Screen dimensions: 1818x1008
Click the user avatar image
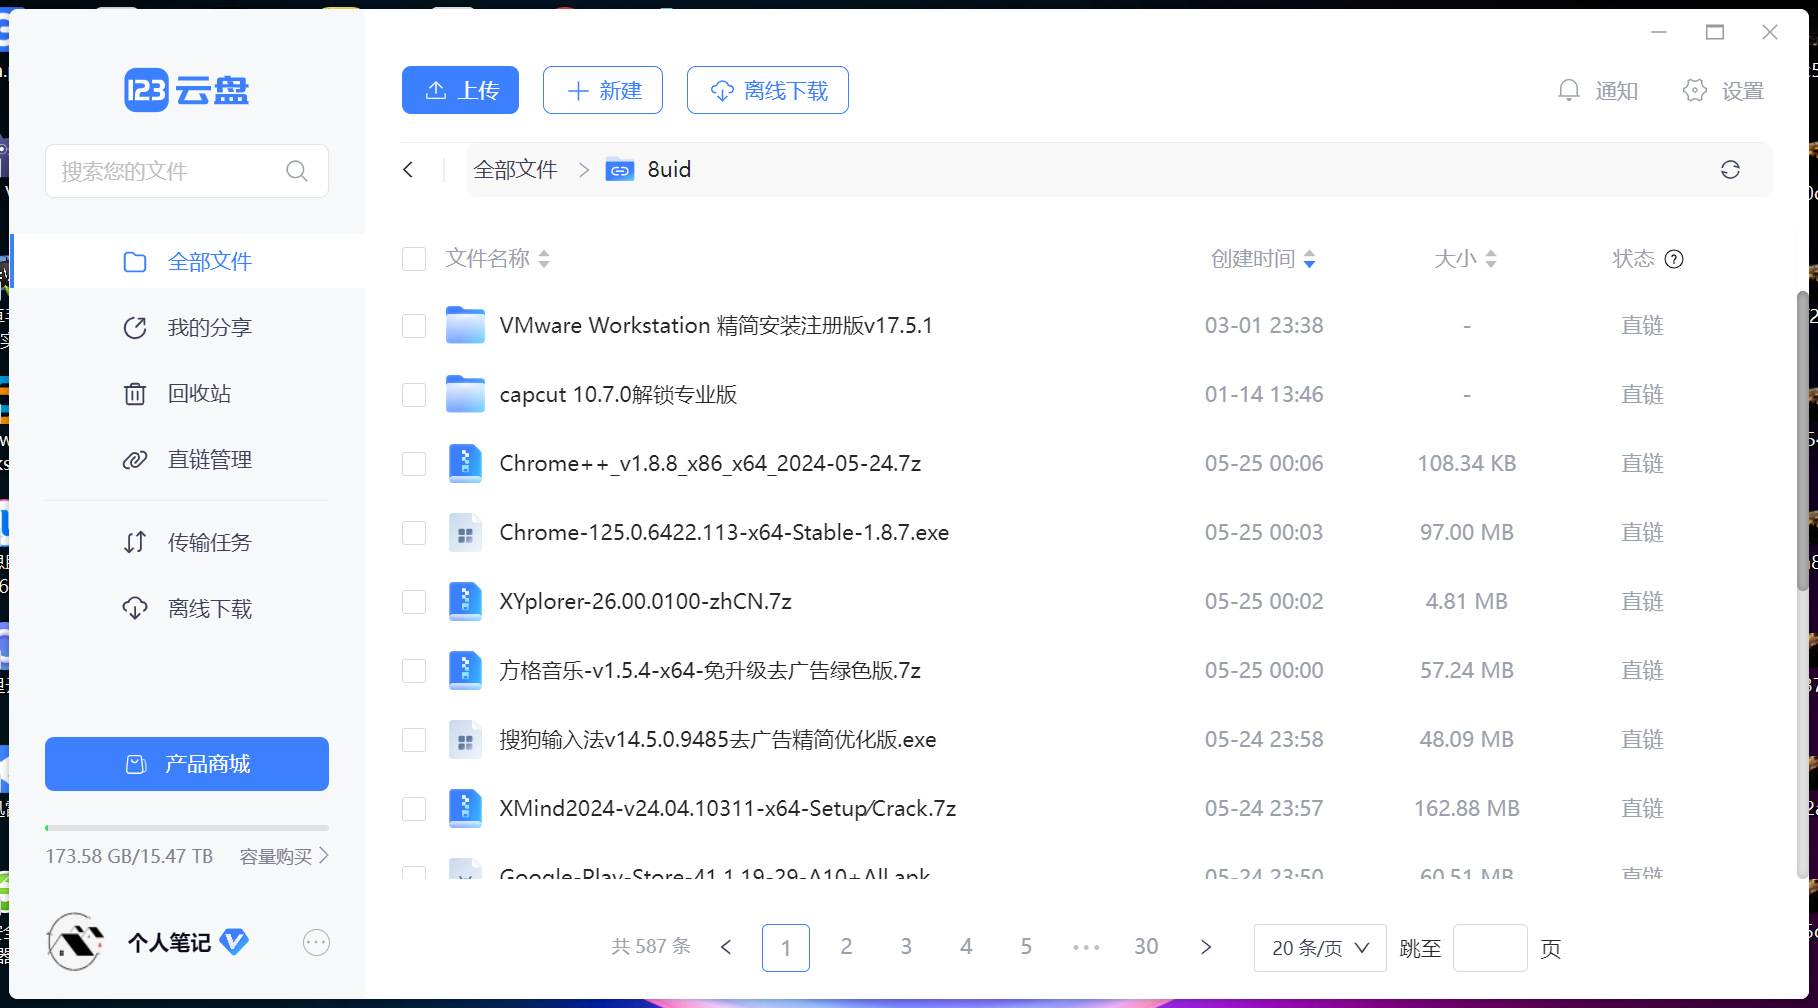[76, 942]
